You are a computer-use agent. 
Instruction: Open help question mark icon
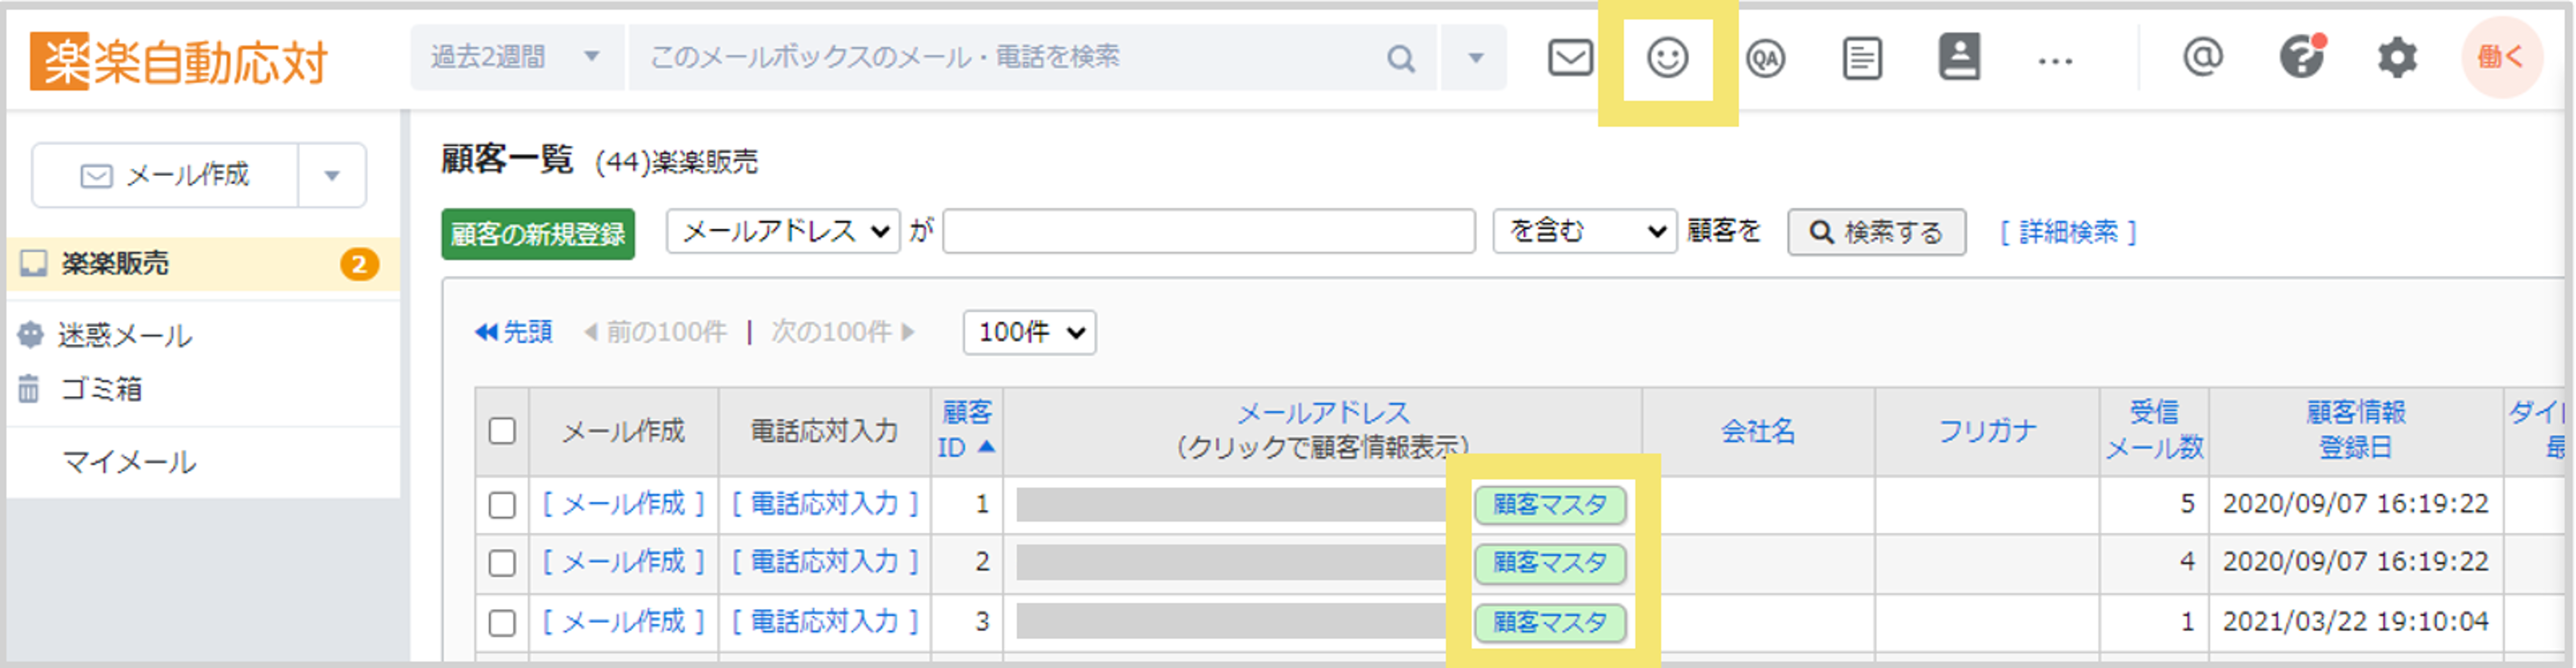[2301, 57]
